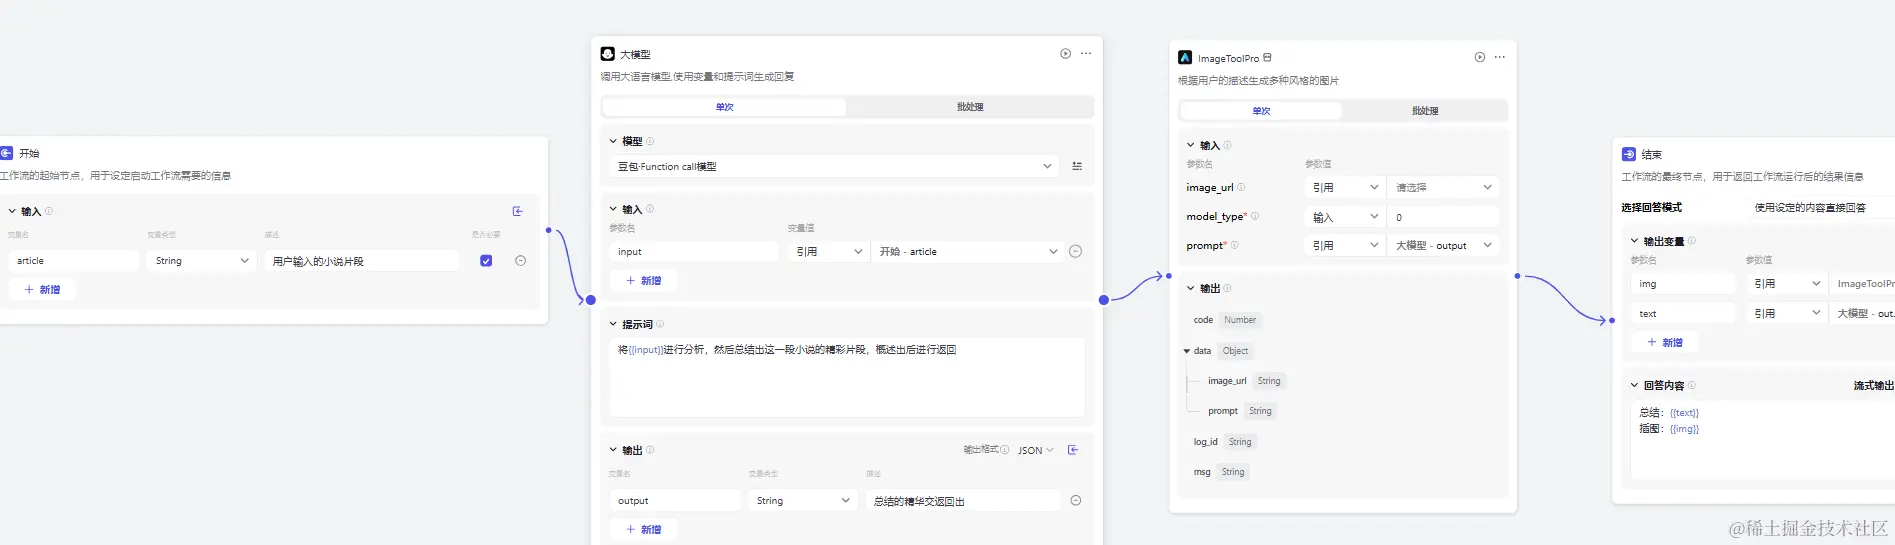Open the 开始 - article variable value dropdown
This screenshot has width=1895, height=545.
point(967,252)
